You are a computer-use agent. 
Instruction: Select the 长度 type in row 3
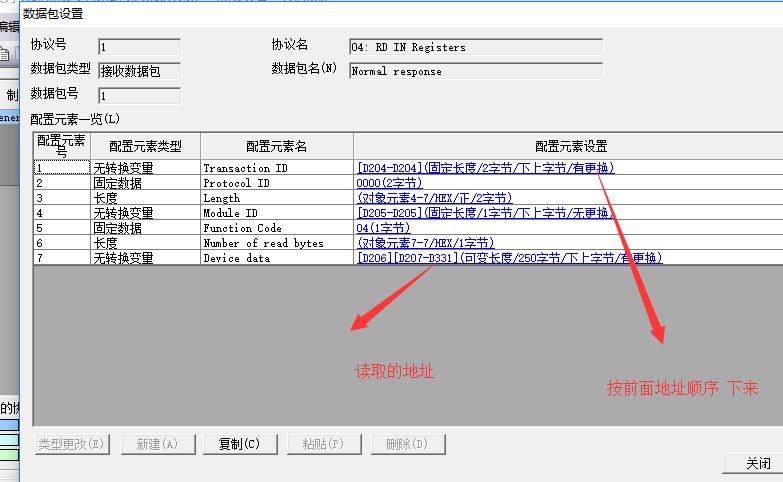[x=145, y=198]
